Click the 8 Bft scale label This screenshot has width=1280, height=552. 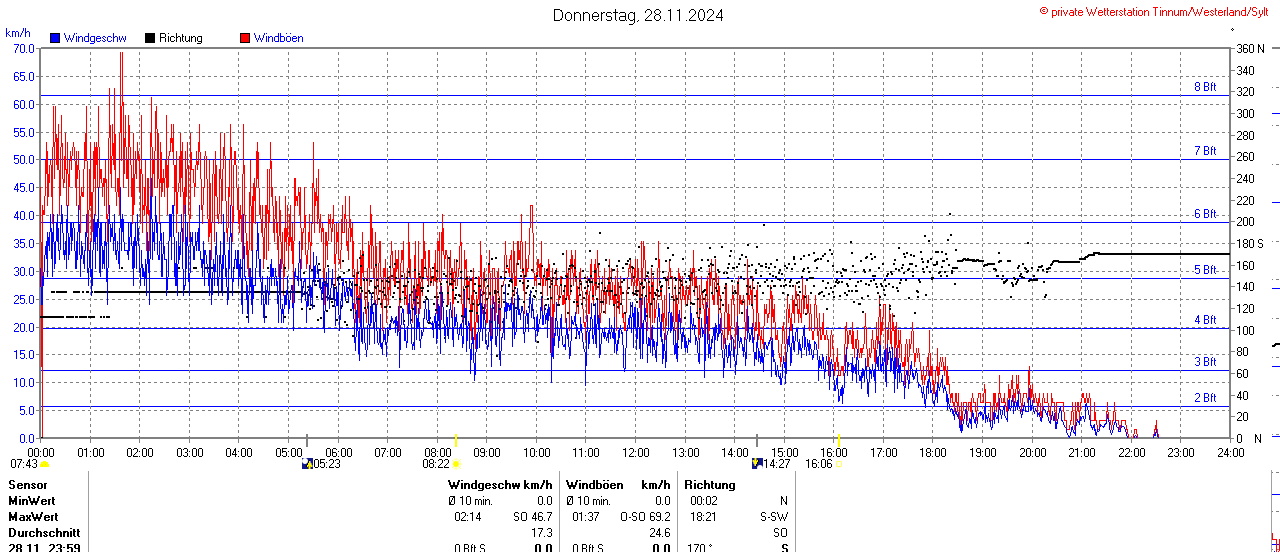coord(1205,87)
